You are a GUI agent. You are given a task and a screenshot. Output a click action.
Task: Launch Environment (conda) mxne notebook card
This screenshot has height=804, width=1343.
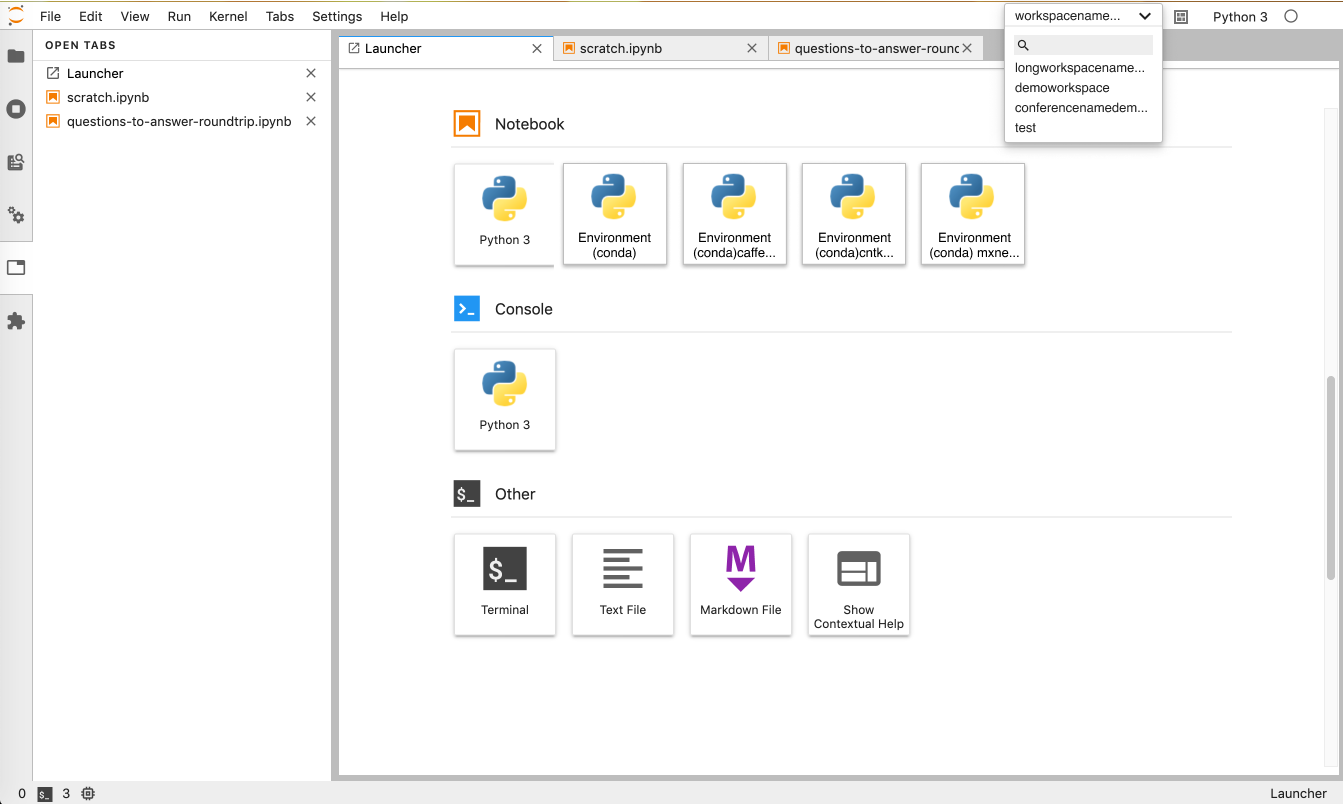[973, 214]
